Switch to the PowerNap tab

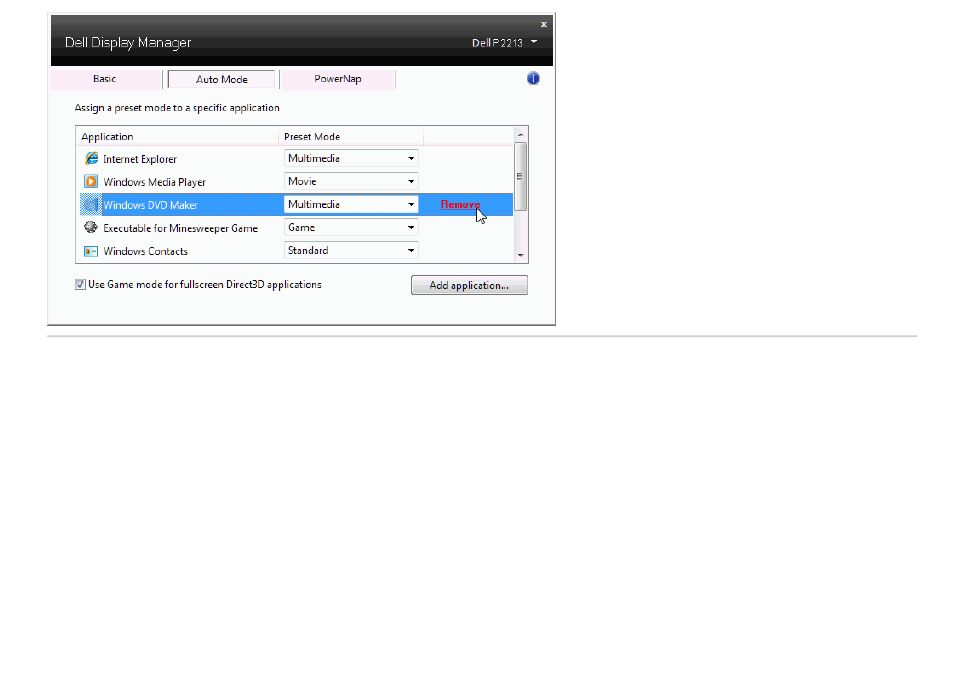tap(338, 79)
